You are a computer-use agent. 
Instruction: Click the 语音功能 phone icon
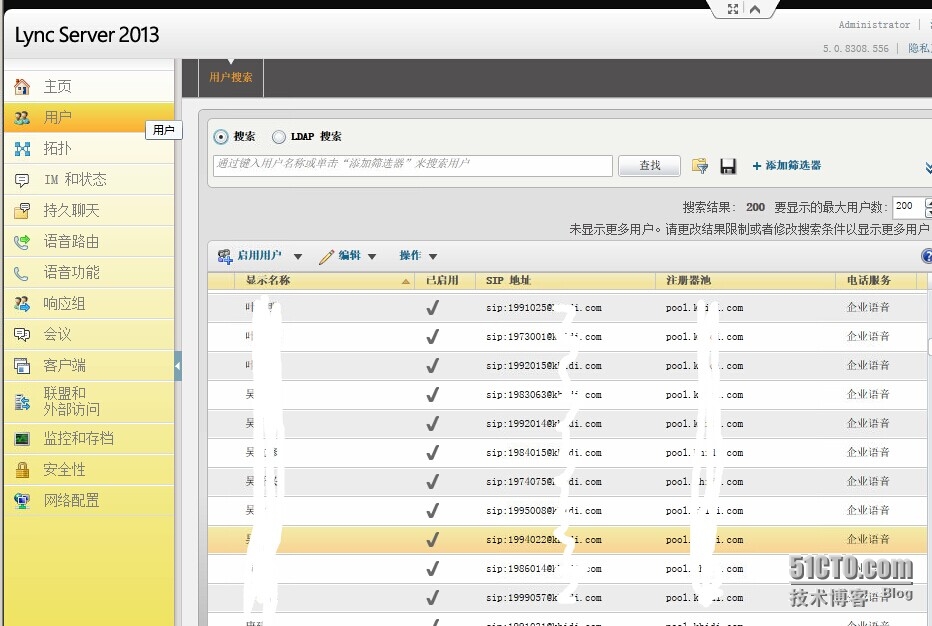coord(21,273)
